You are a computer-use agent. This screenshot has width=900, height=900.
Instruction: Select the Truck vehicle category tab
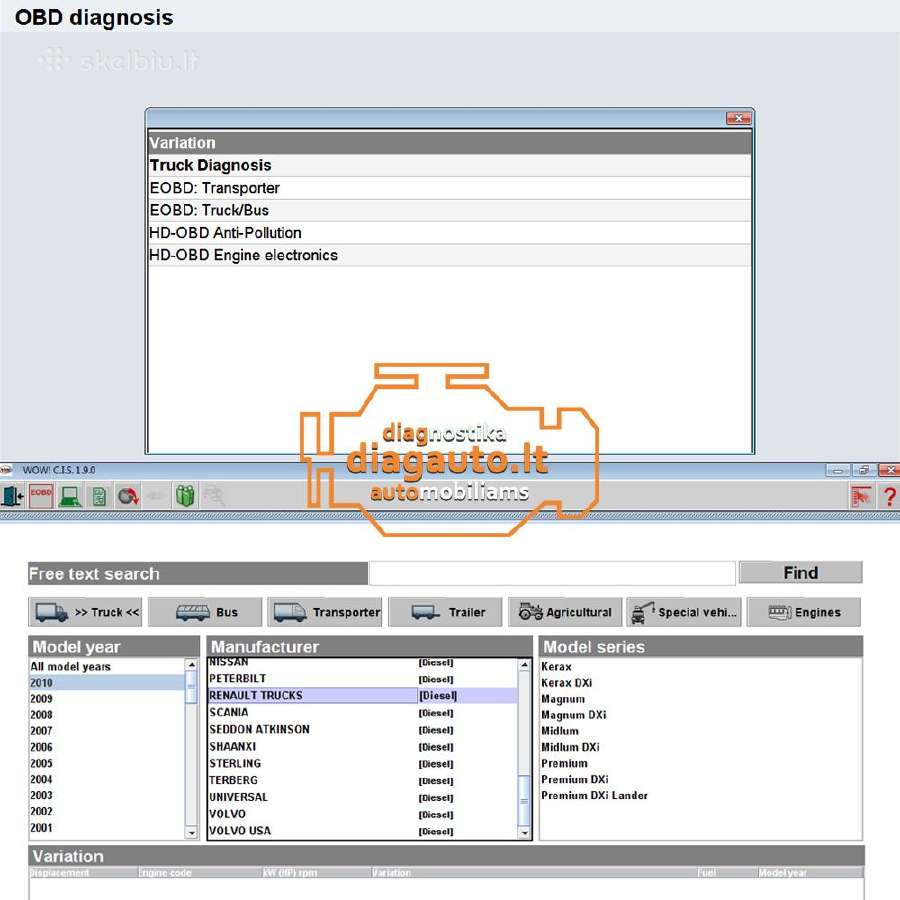click(87, 612)
